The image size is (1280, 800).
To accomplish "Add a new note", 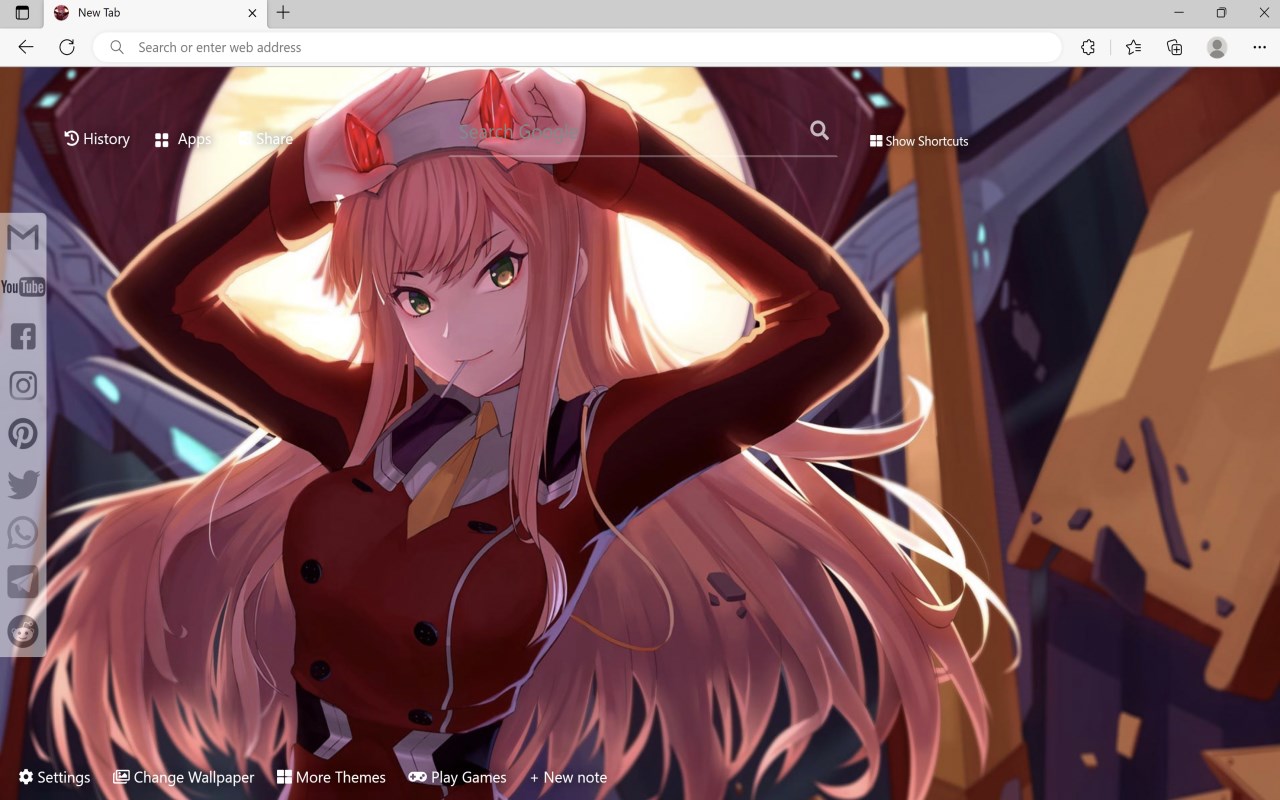I will coord(568,777).
